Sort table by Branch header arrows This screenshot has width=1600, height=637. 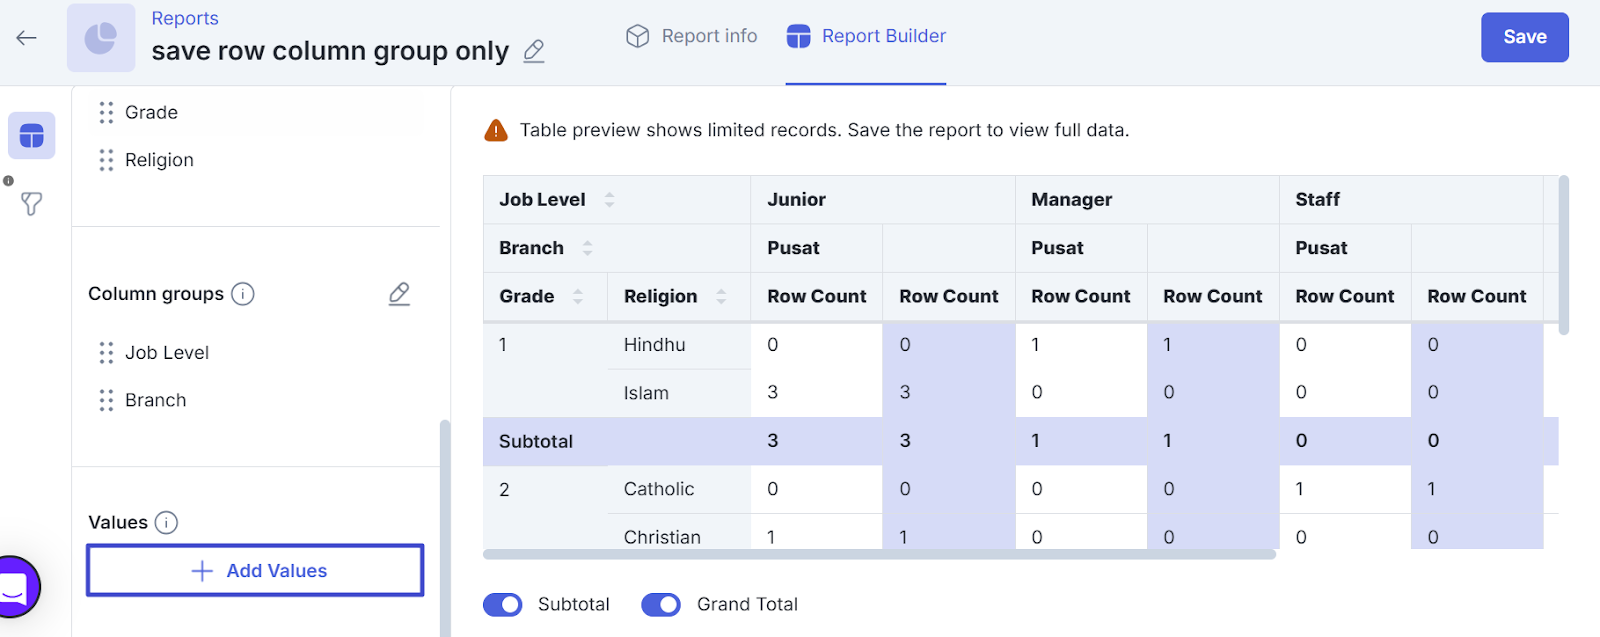click(x=587, y=248)
